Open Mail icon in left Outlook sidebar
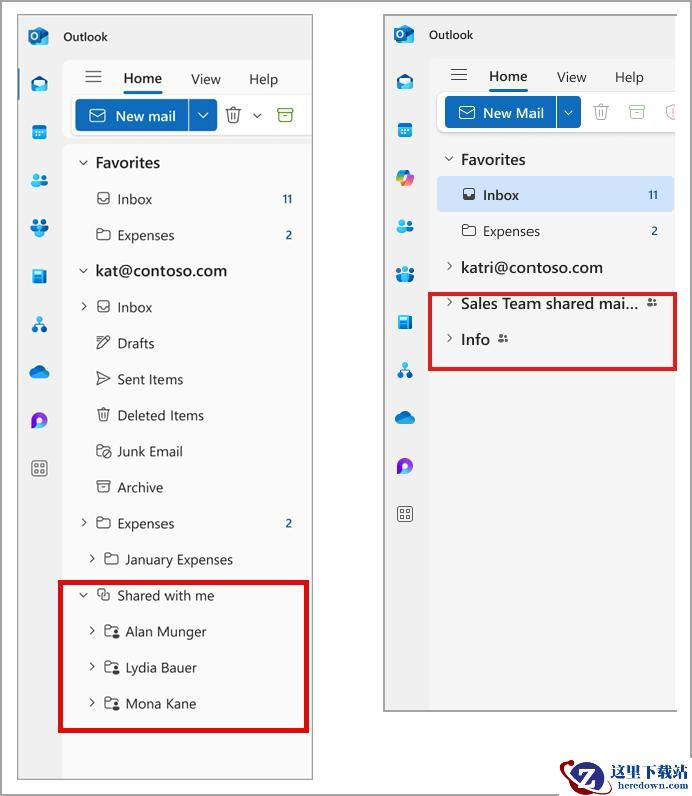Image resolution: width=692 pixels, height=796 pixels. click(x=39, y=84)
